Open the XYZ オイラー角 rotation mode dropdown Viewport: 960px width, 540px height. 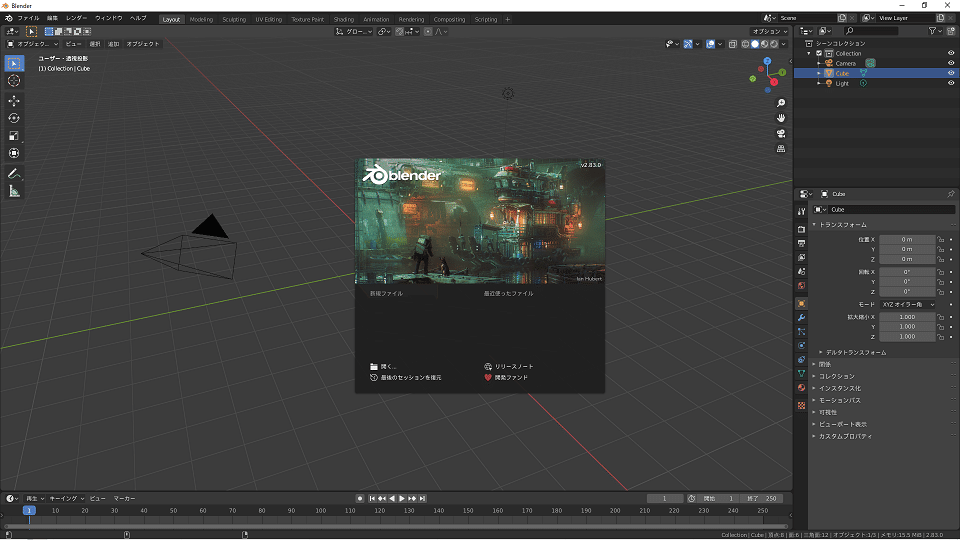[x=908, y=304]
